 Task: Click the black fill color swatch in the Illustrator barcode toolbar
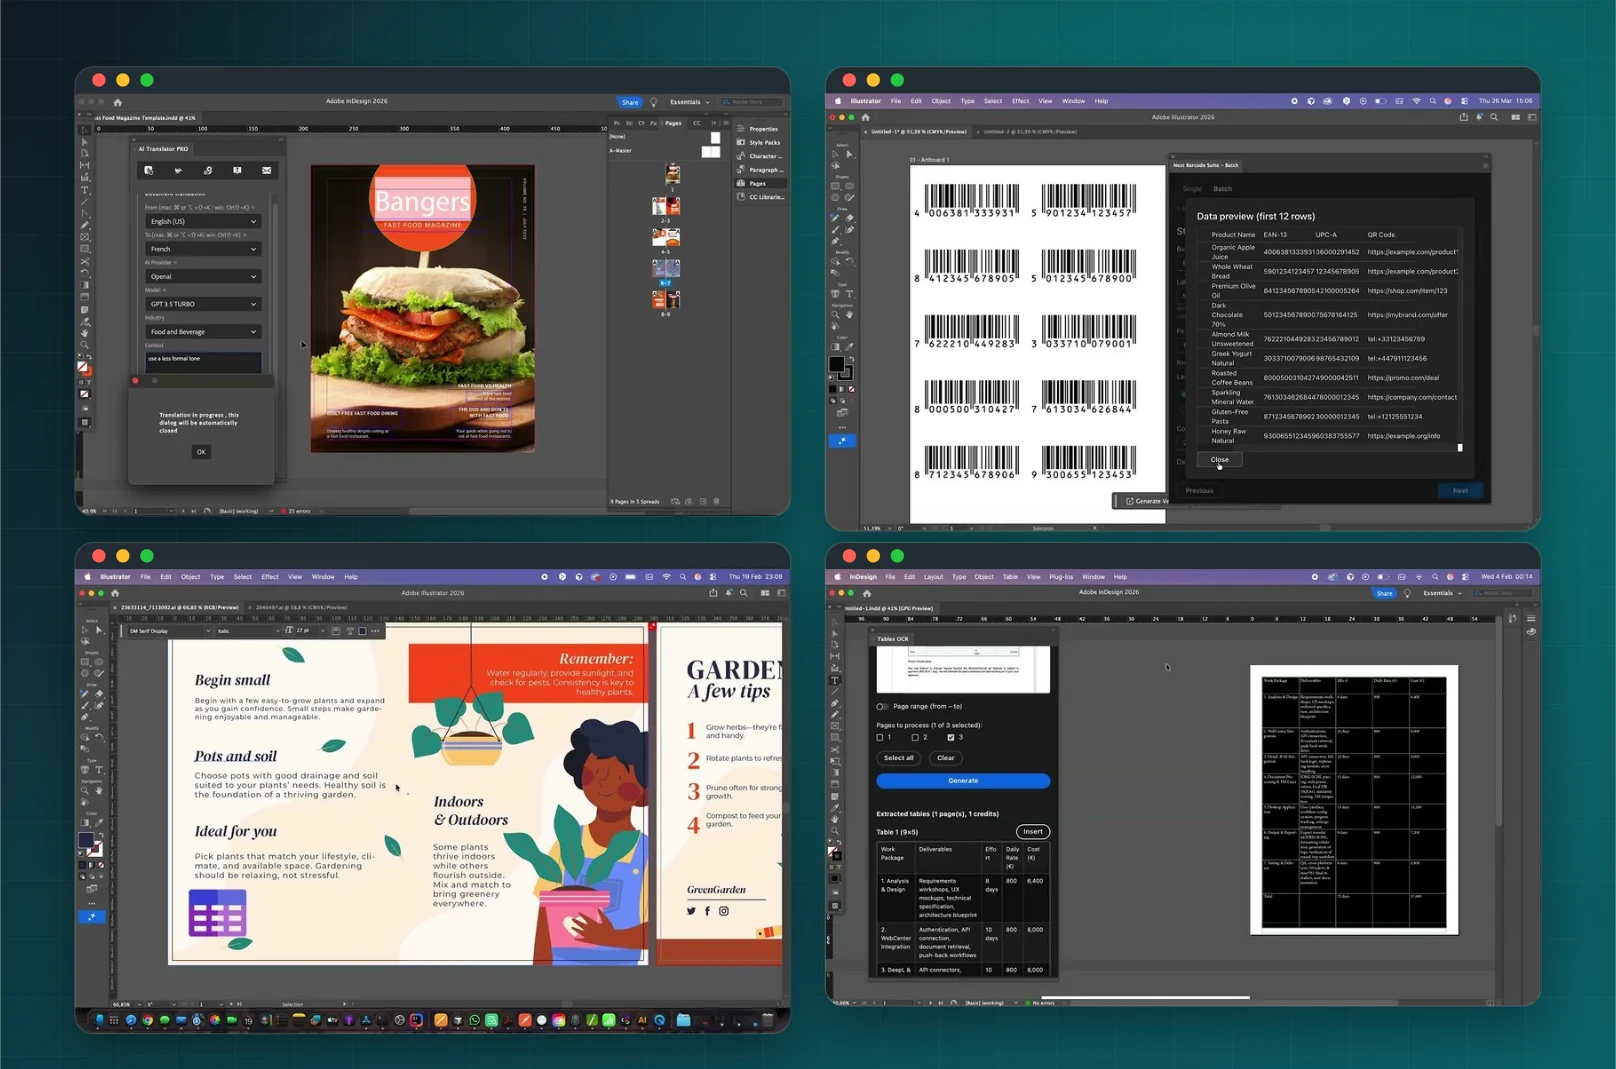click(836, 364)
